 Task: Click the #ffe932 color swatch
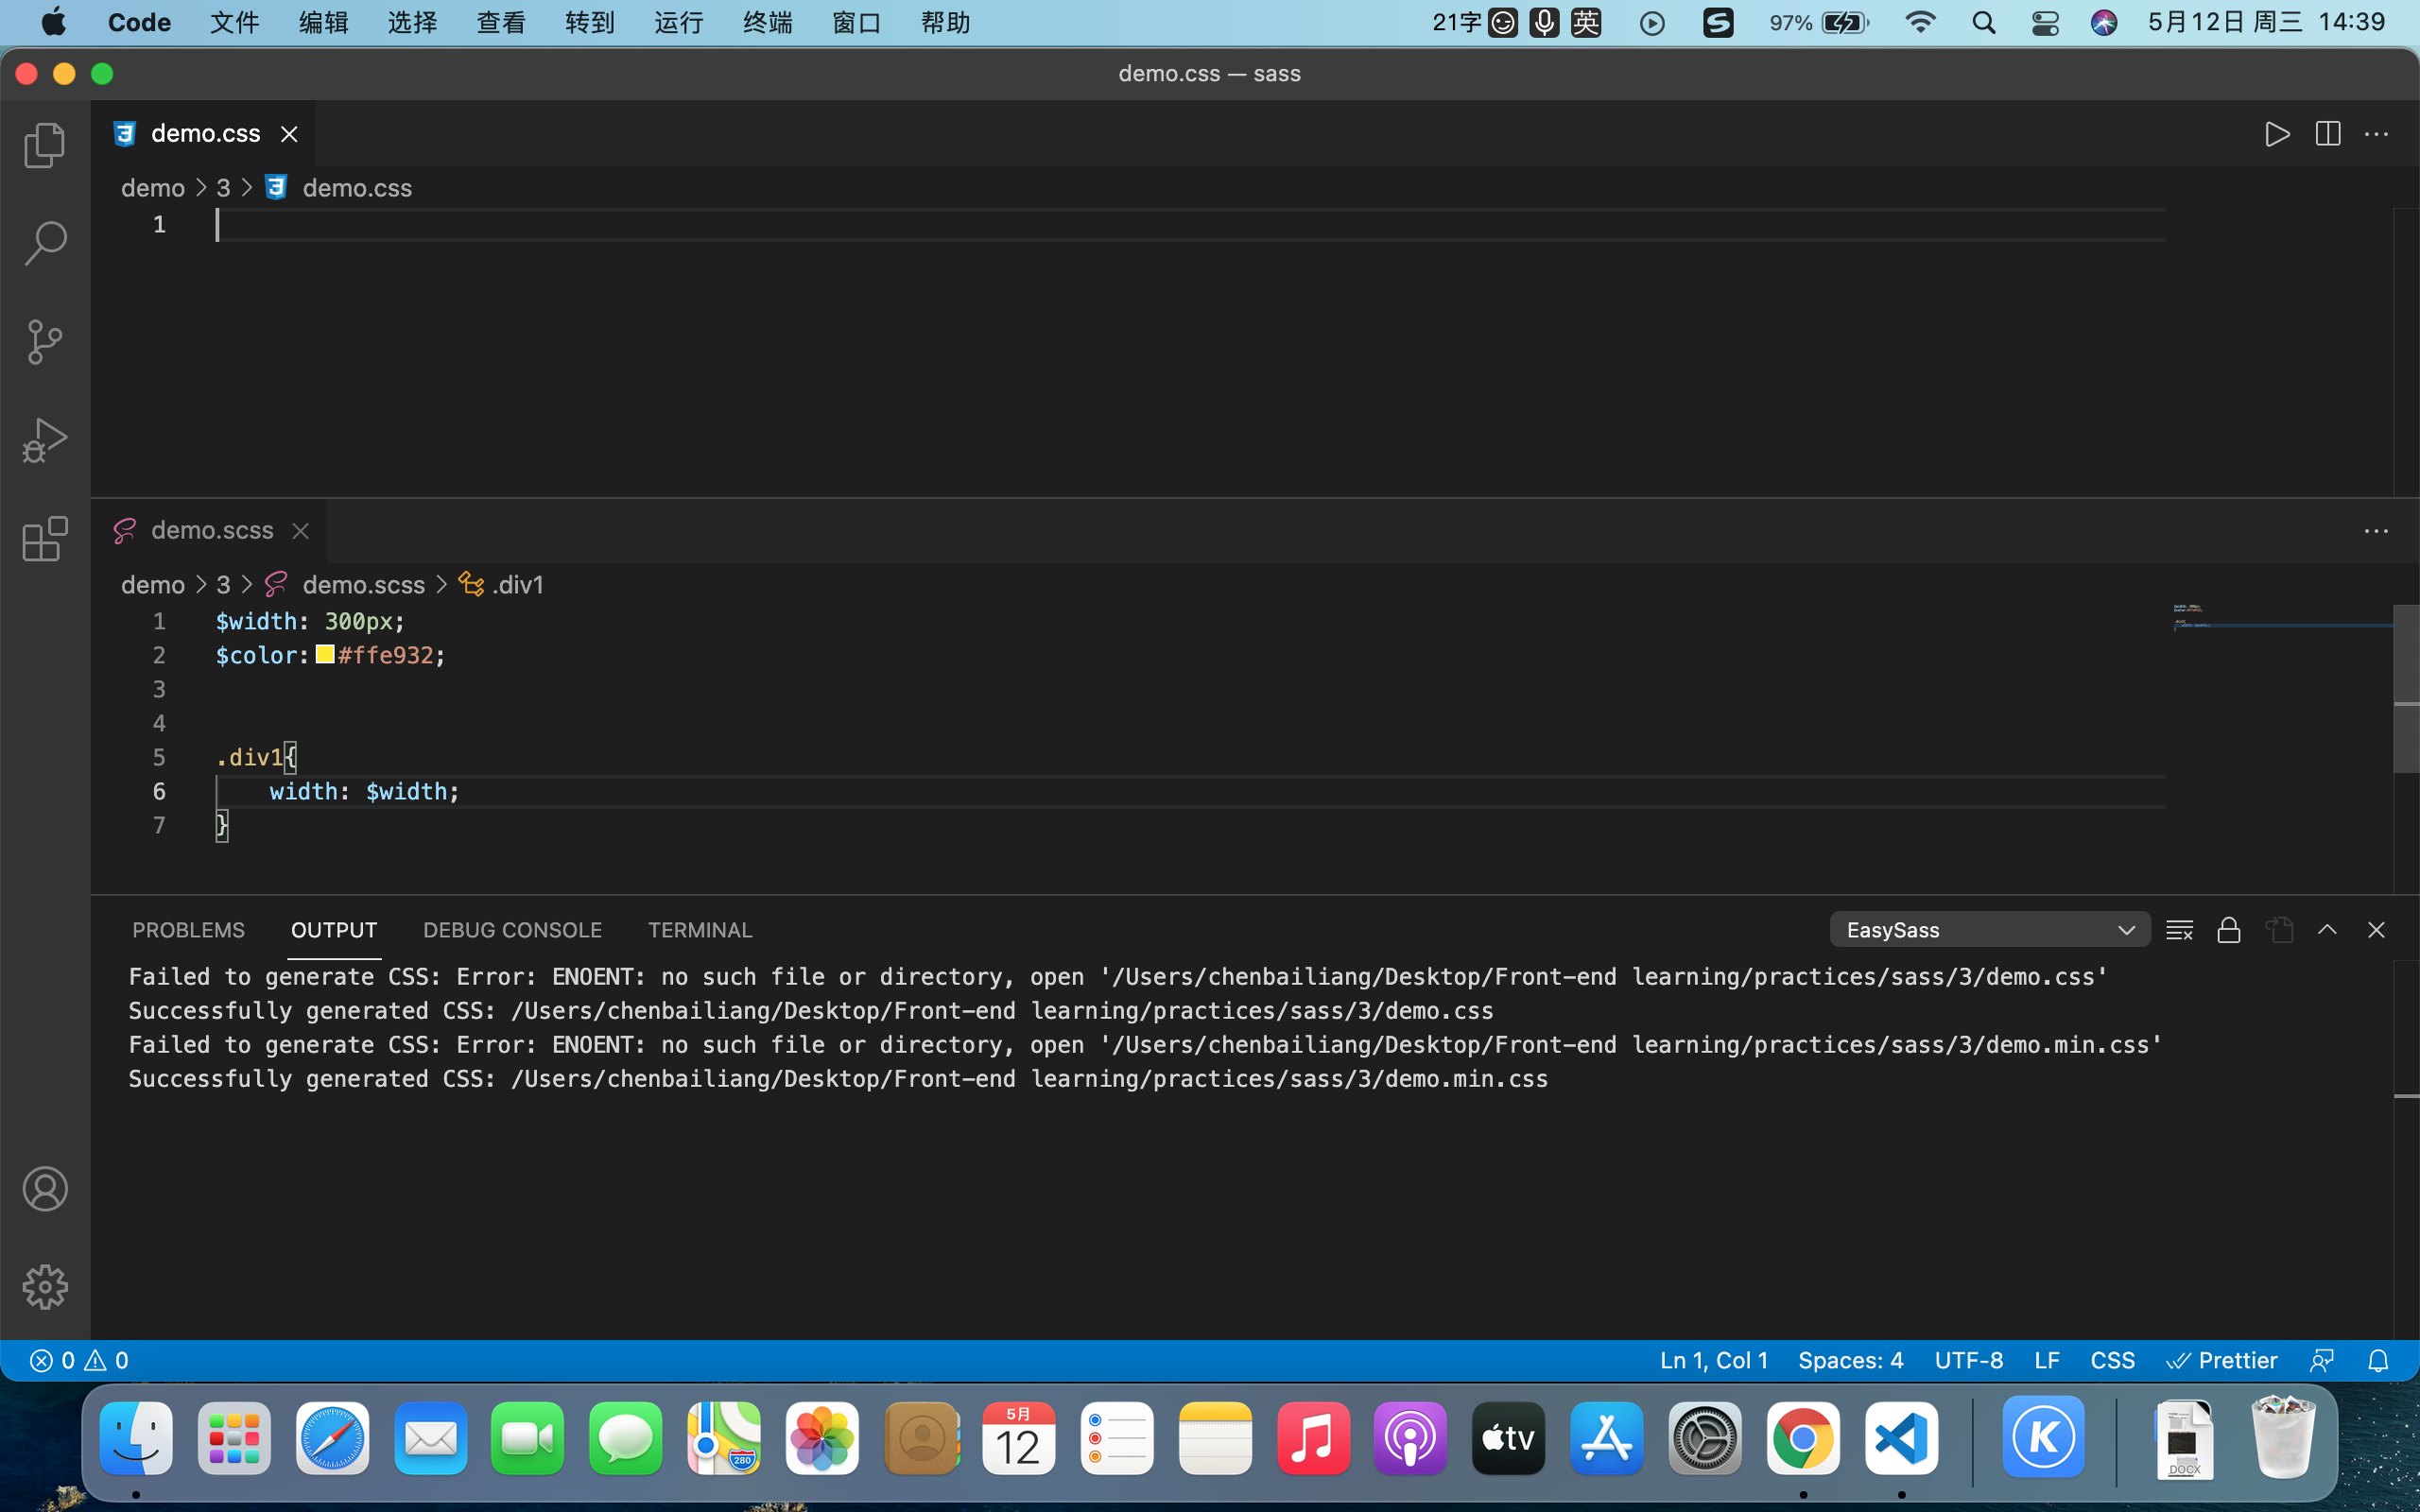point(325,655)
